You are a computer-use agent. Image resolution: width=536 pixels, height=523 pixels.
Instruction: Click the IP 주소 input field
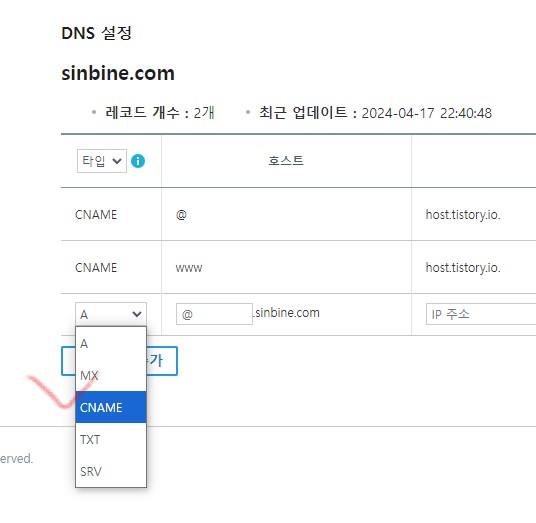coord(481,314)
